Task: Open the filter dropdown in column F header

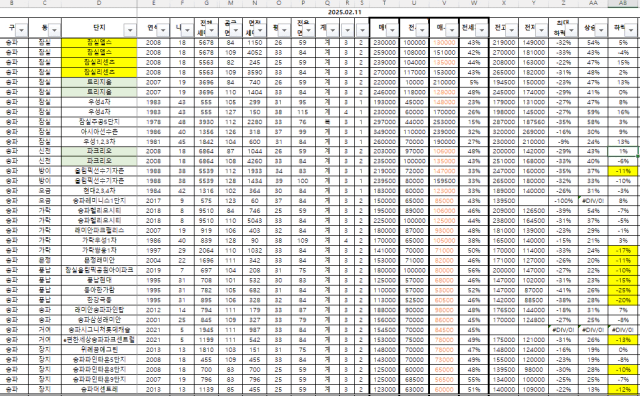Action: 187,30
